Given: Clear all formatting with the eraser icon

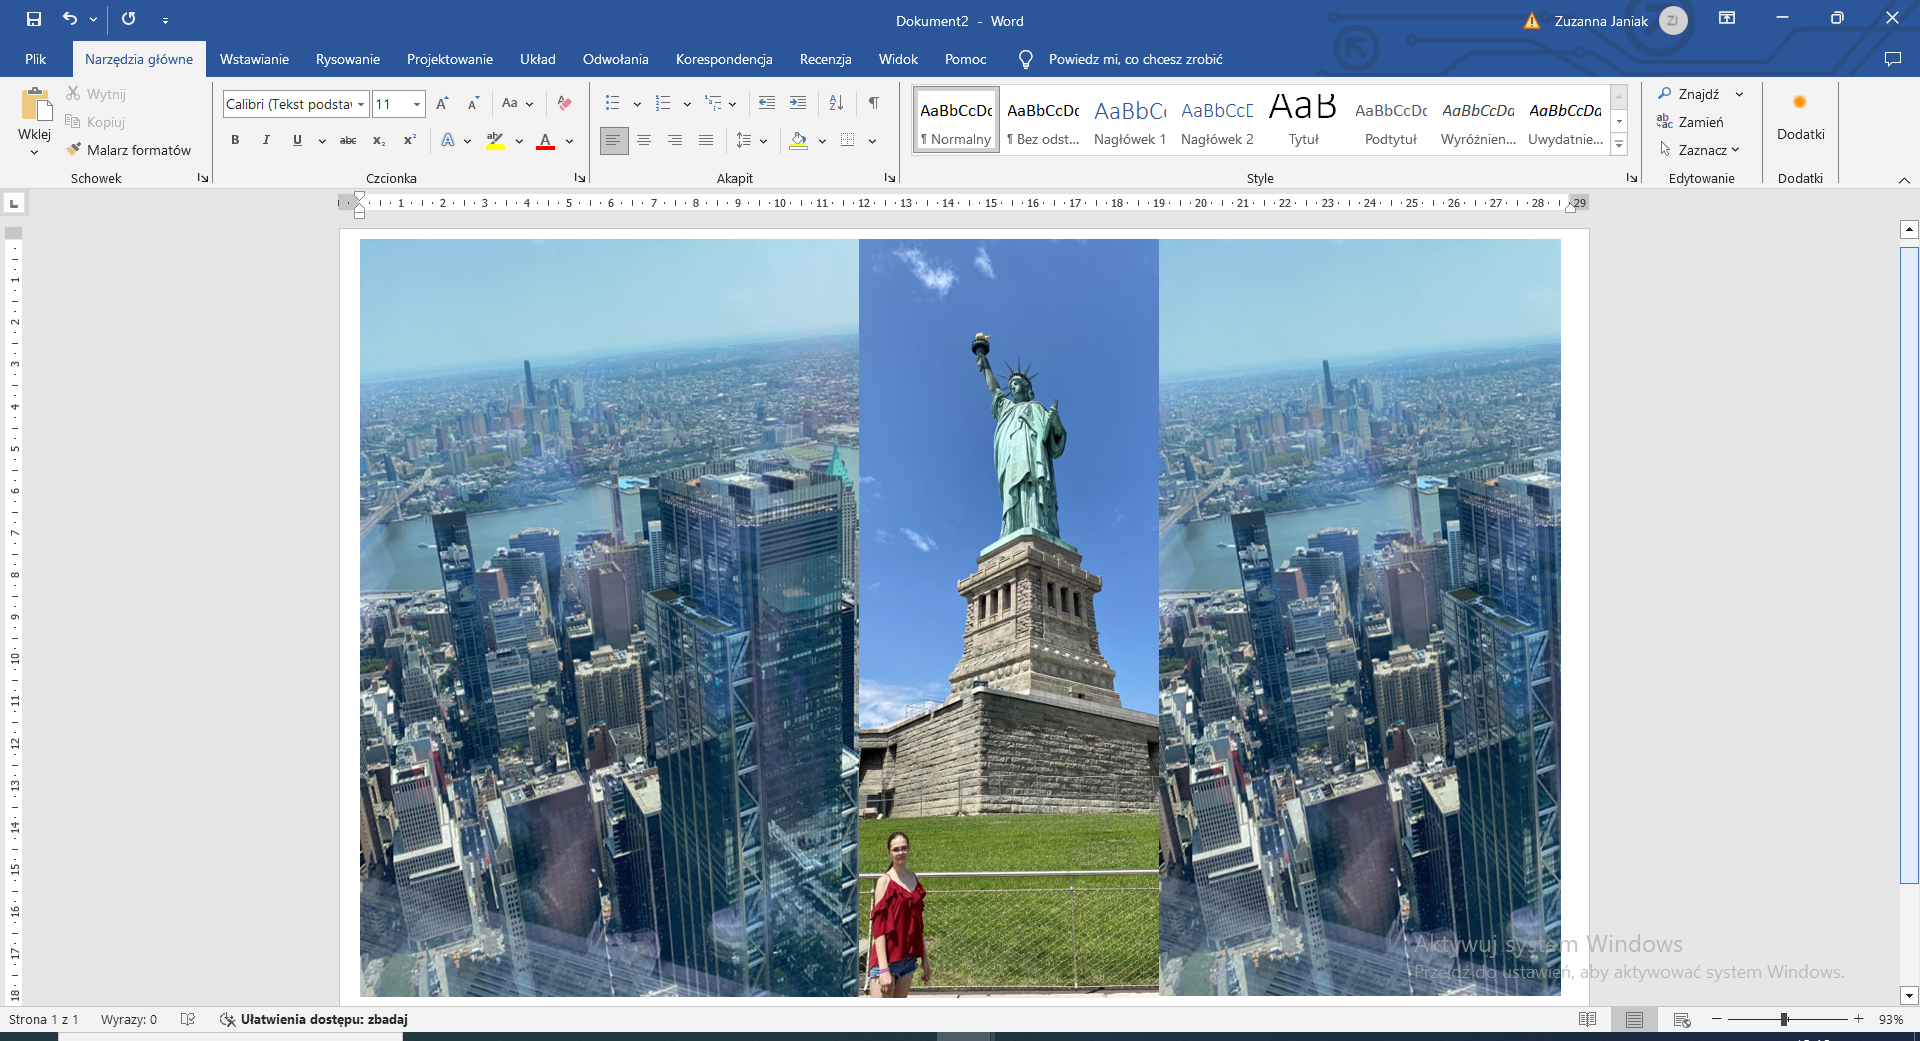Looking at the screenshot, I should click(565, 104).
